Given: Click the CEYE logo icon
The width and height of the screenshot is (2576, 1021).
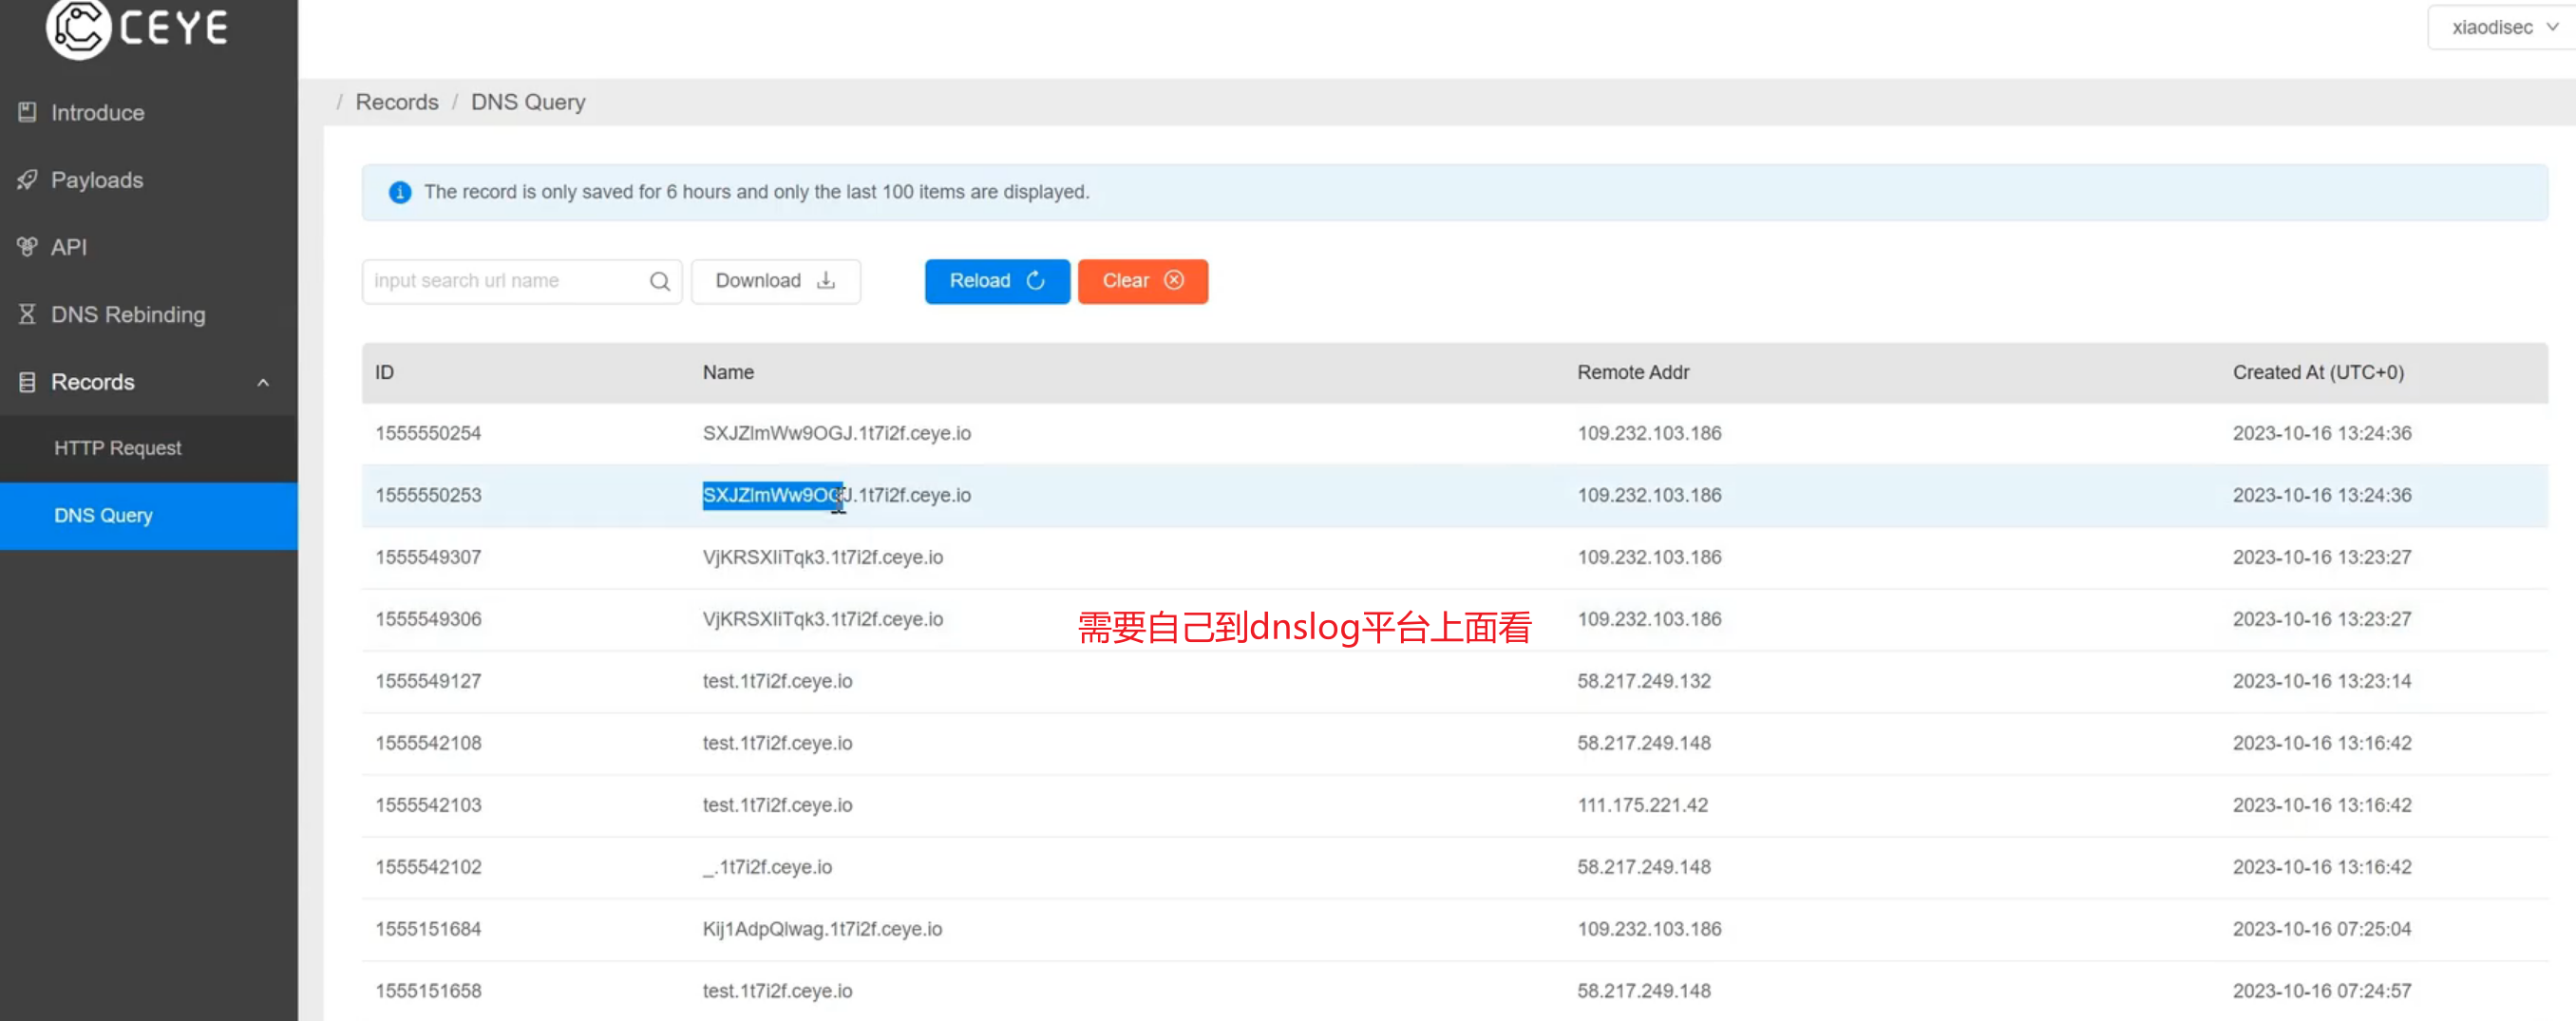Looking at the screenshot, I should (x=78, y=28).
